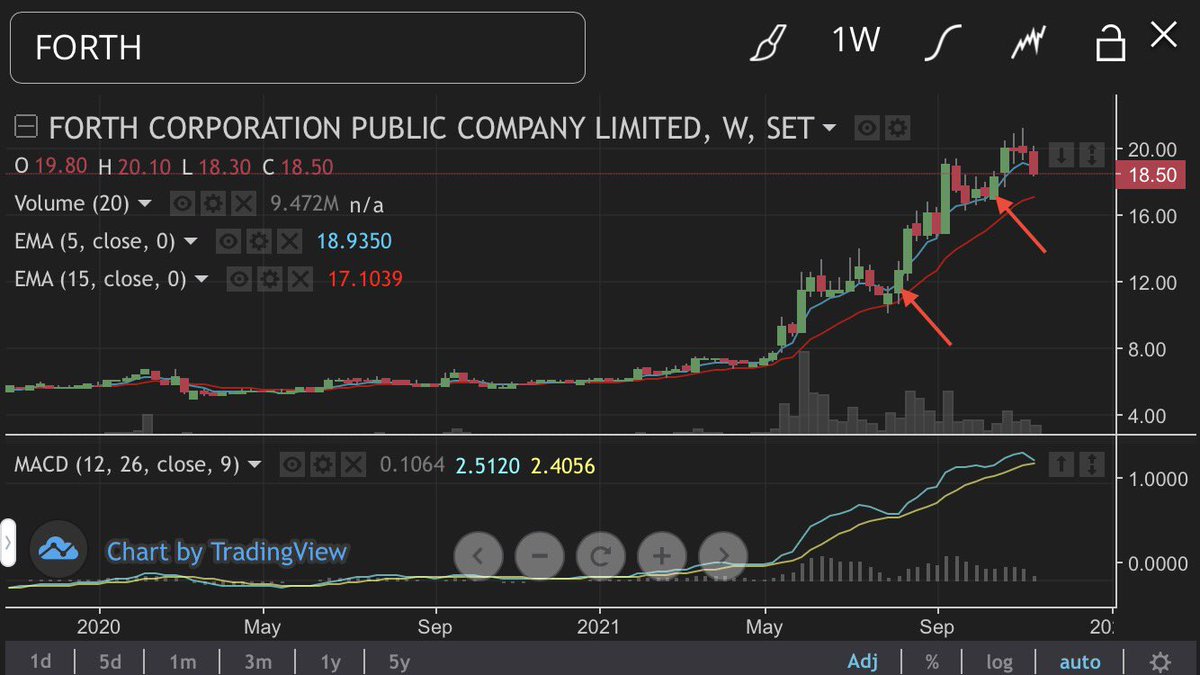Image resolution: width=1200 pixels, height=675 pixels.
Task: Remove the EMA 5 indicator
Action: (289, 242)
